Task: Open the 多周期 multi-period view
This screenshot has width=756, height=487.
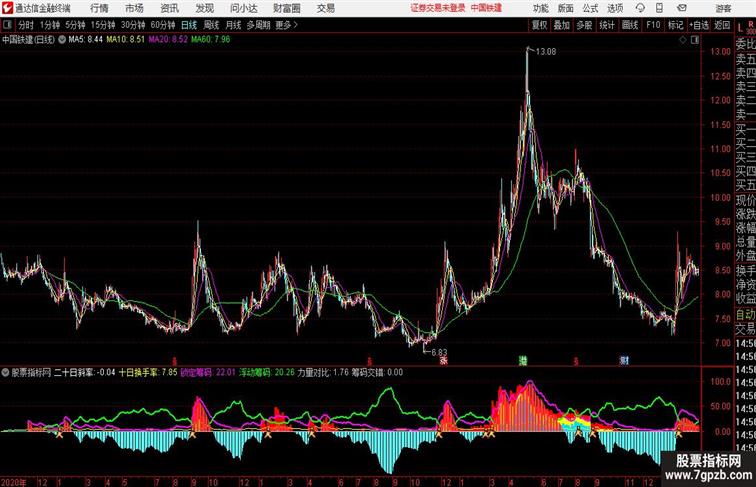Action: 258,25
